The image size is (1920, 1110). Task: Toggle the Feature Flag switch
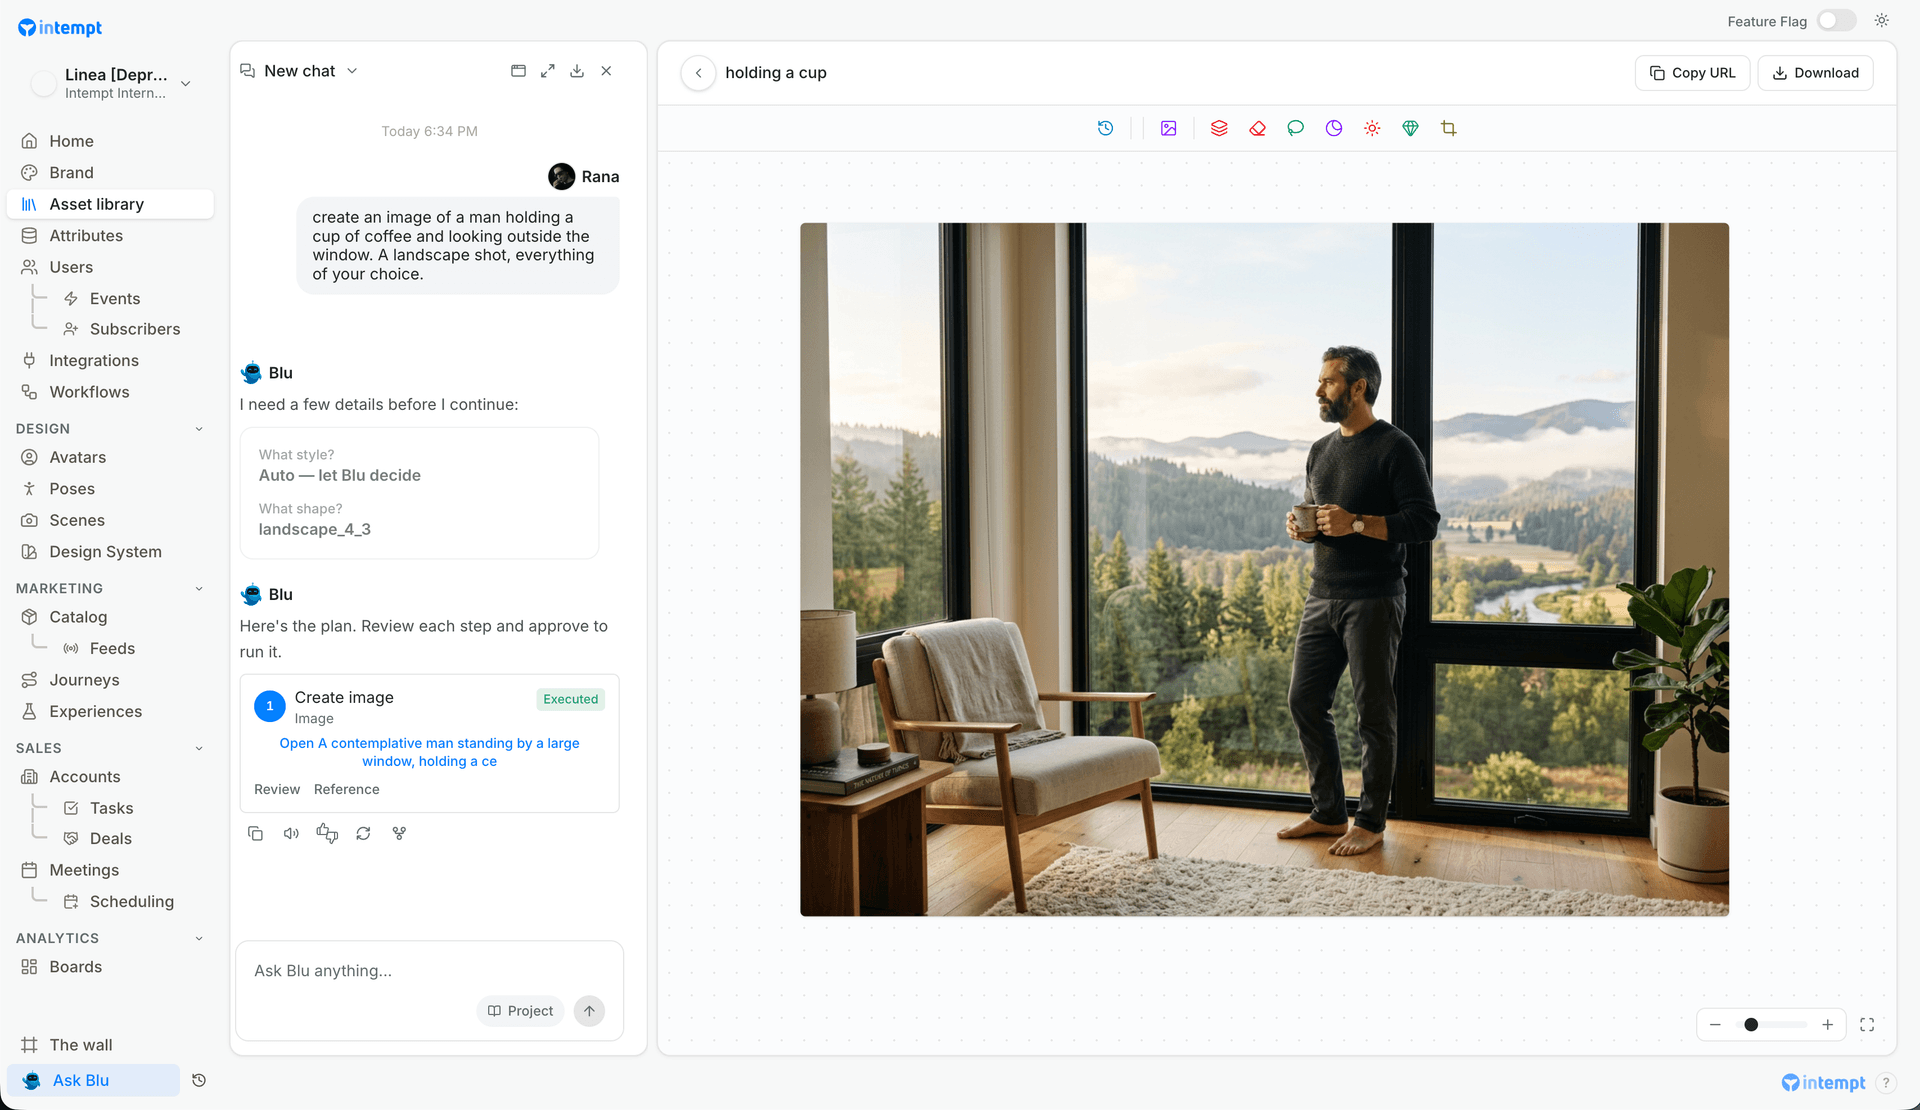click(x=1836, y=21)
